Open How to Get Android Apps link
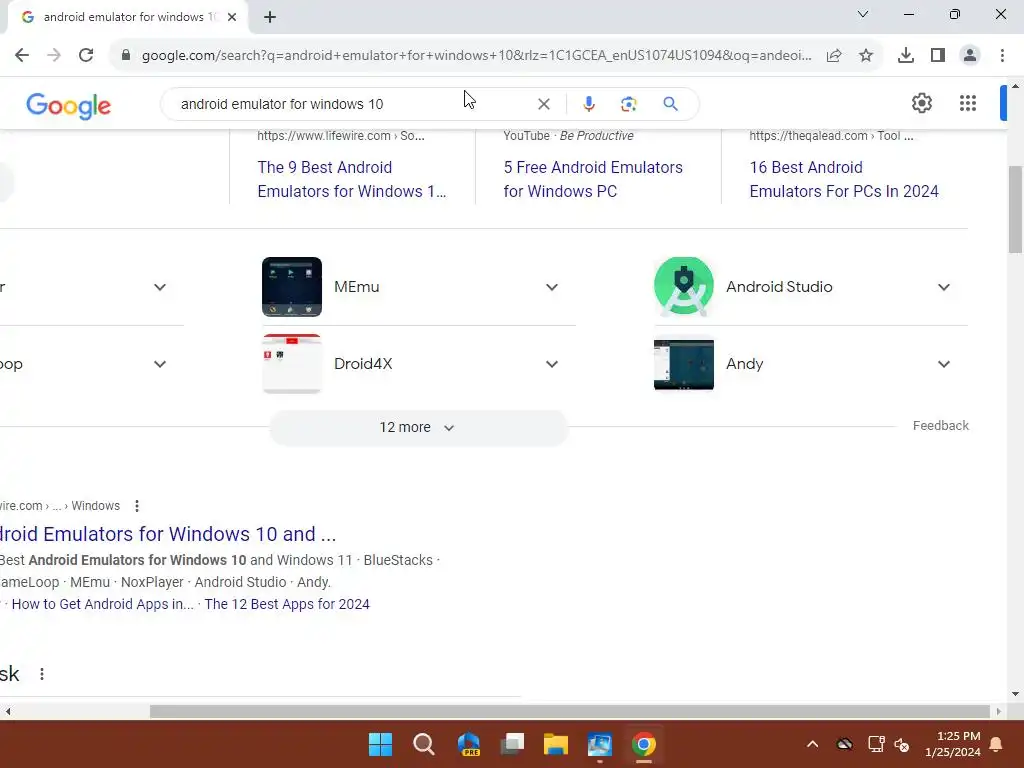 pos(103,604)
